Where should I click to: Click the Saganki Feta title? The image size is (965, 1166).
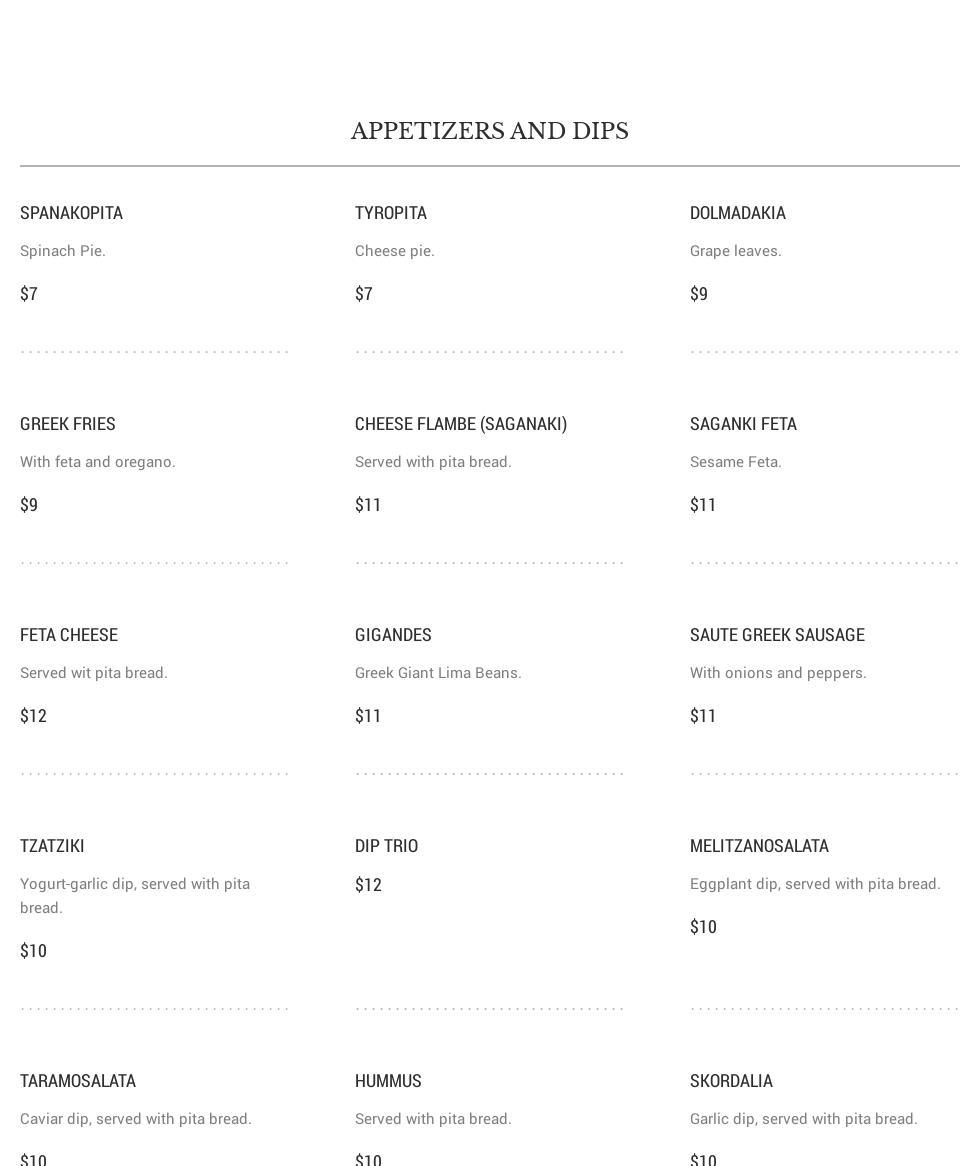(x=742, y=424)
